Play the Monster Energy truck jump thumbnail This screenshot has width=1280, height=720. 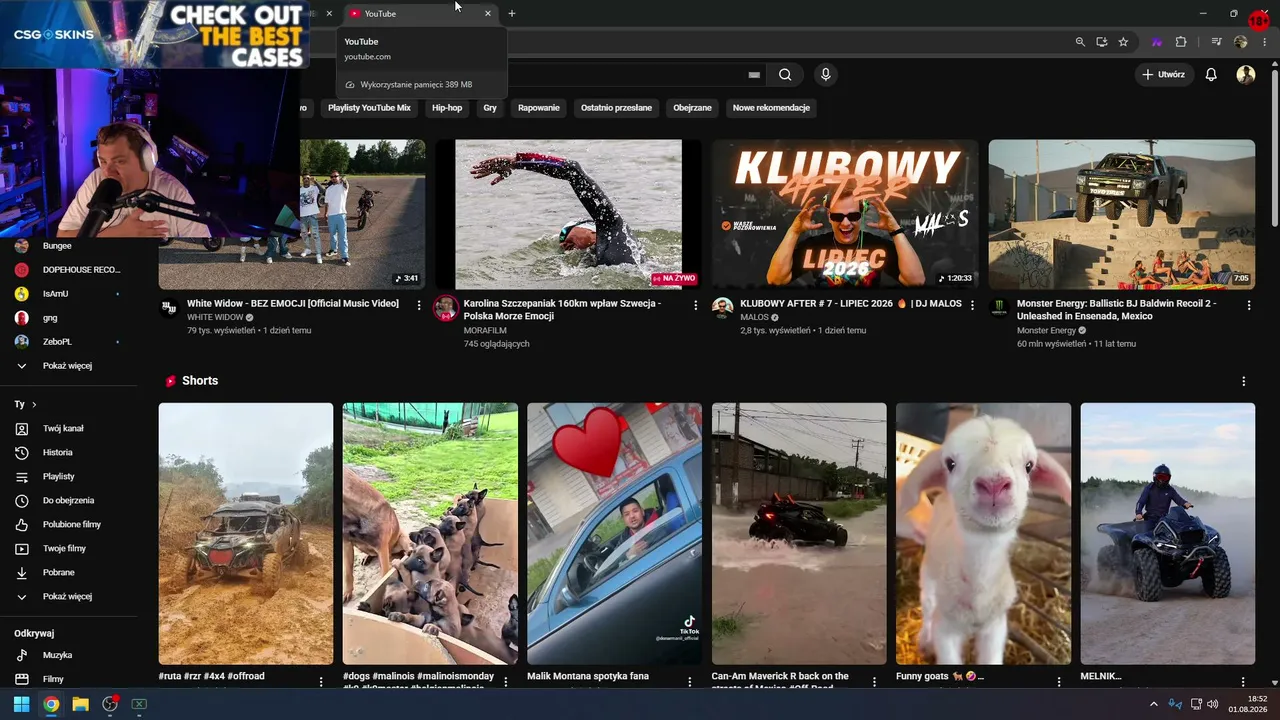click(x=1122, y=214)
